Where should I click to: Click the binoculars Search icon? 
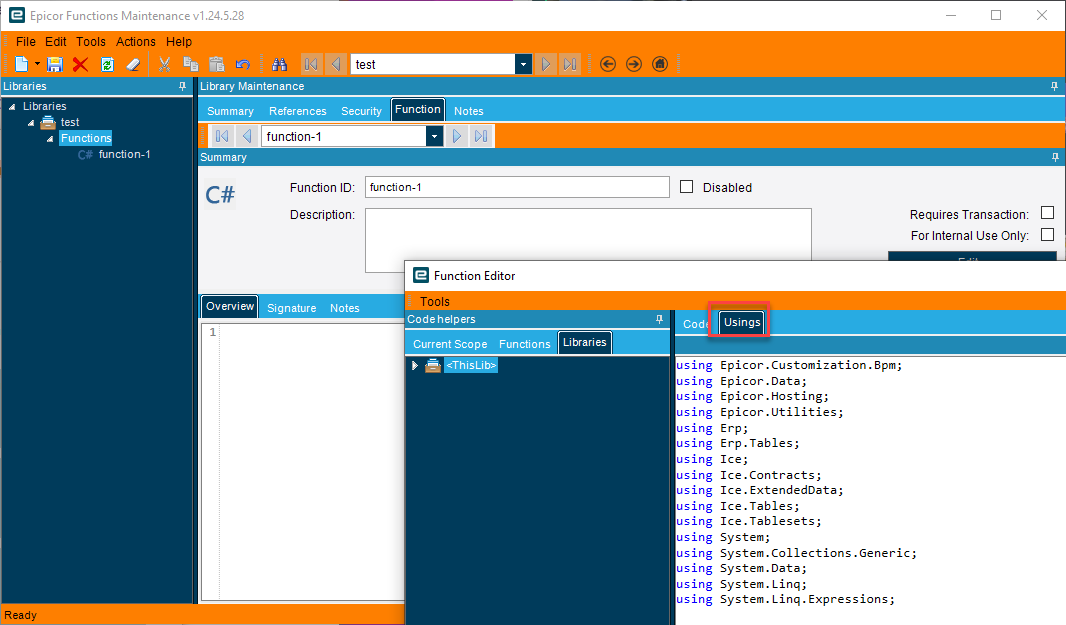[279, 64]
